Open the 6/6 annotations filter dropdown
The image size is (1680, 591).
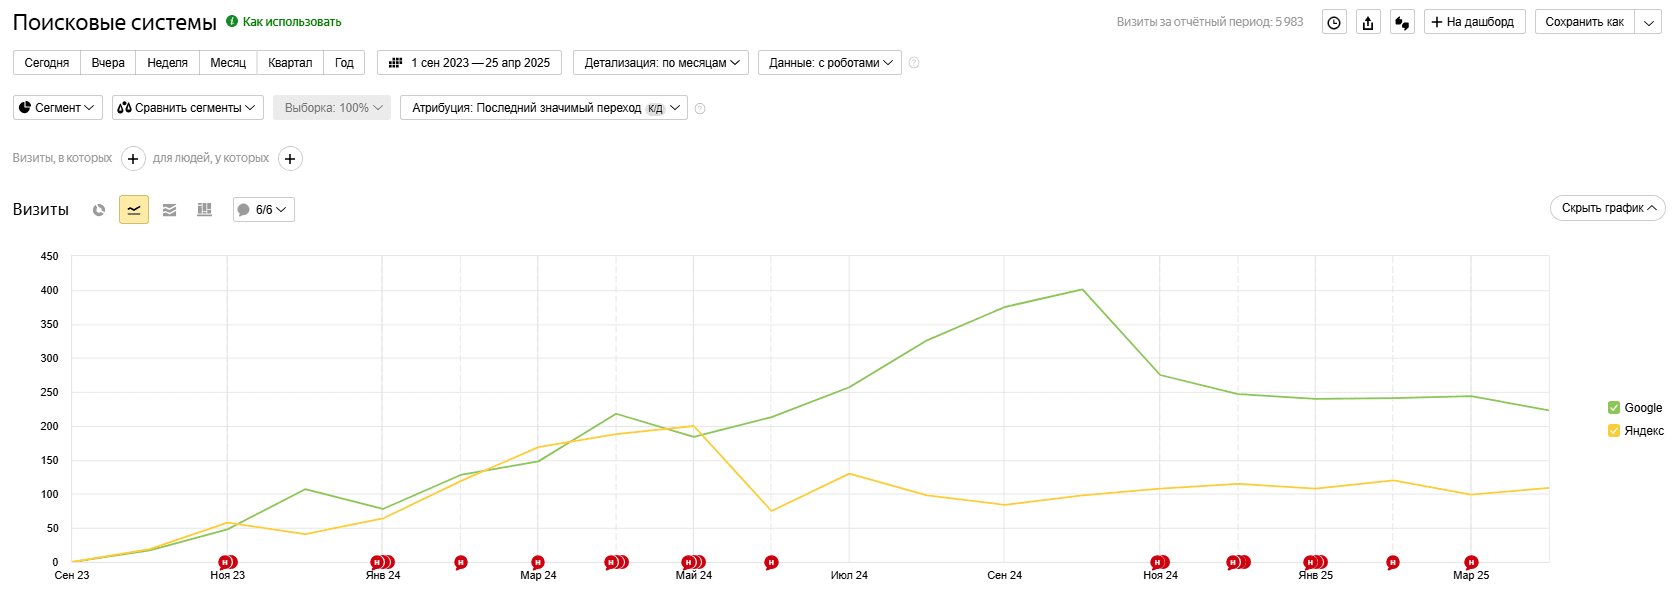tap(264, 210)
